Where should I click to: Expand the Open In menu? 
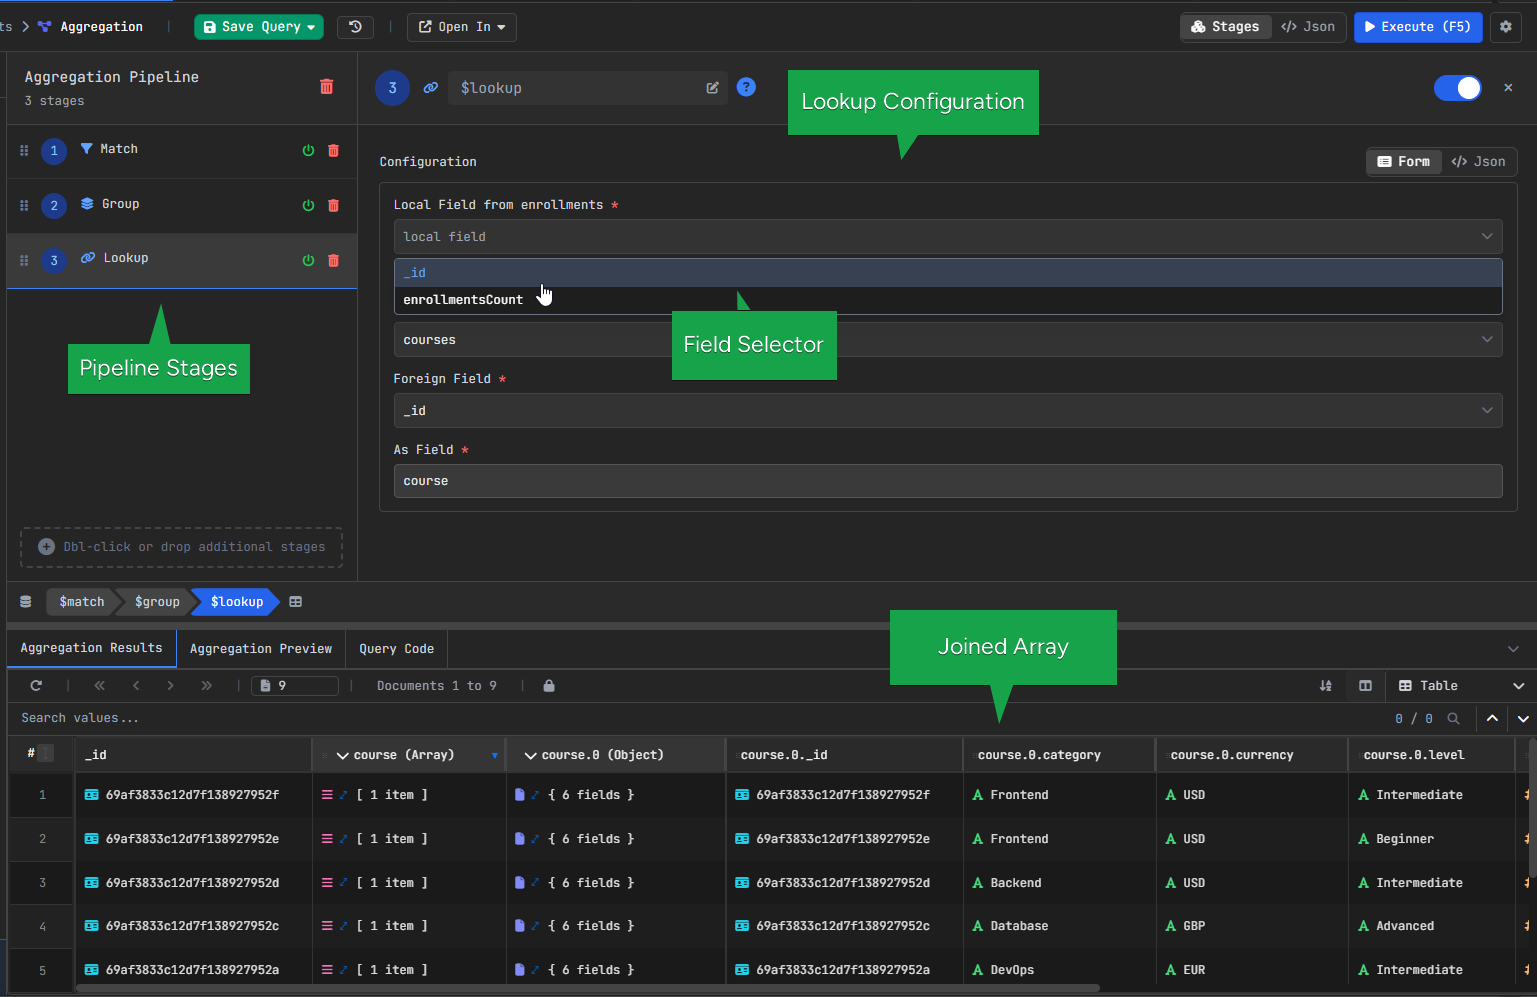(x=461, y=27)
